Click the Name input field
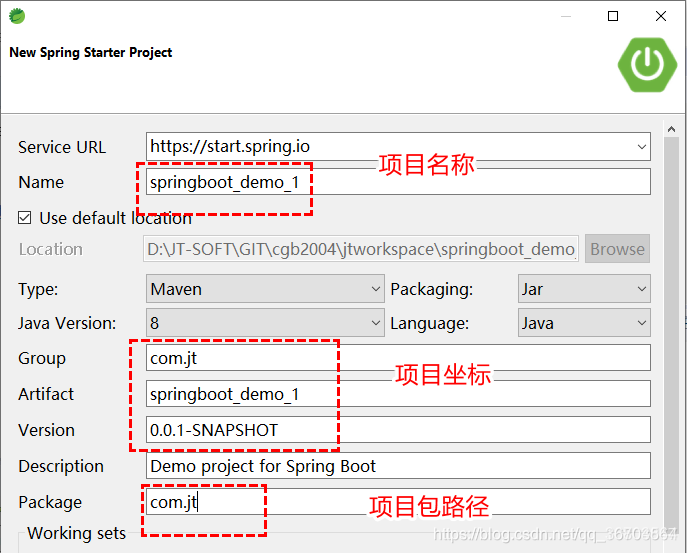 coord(398,182)
